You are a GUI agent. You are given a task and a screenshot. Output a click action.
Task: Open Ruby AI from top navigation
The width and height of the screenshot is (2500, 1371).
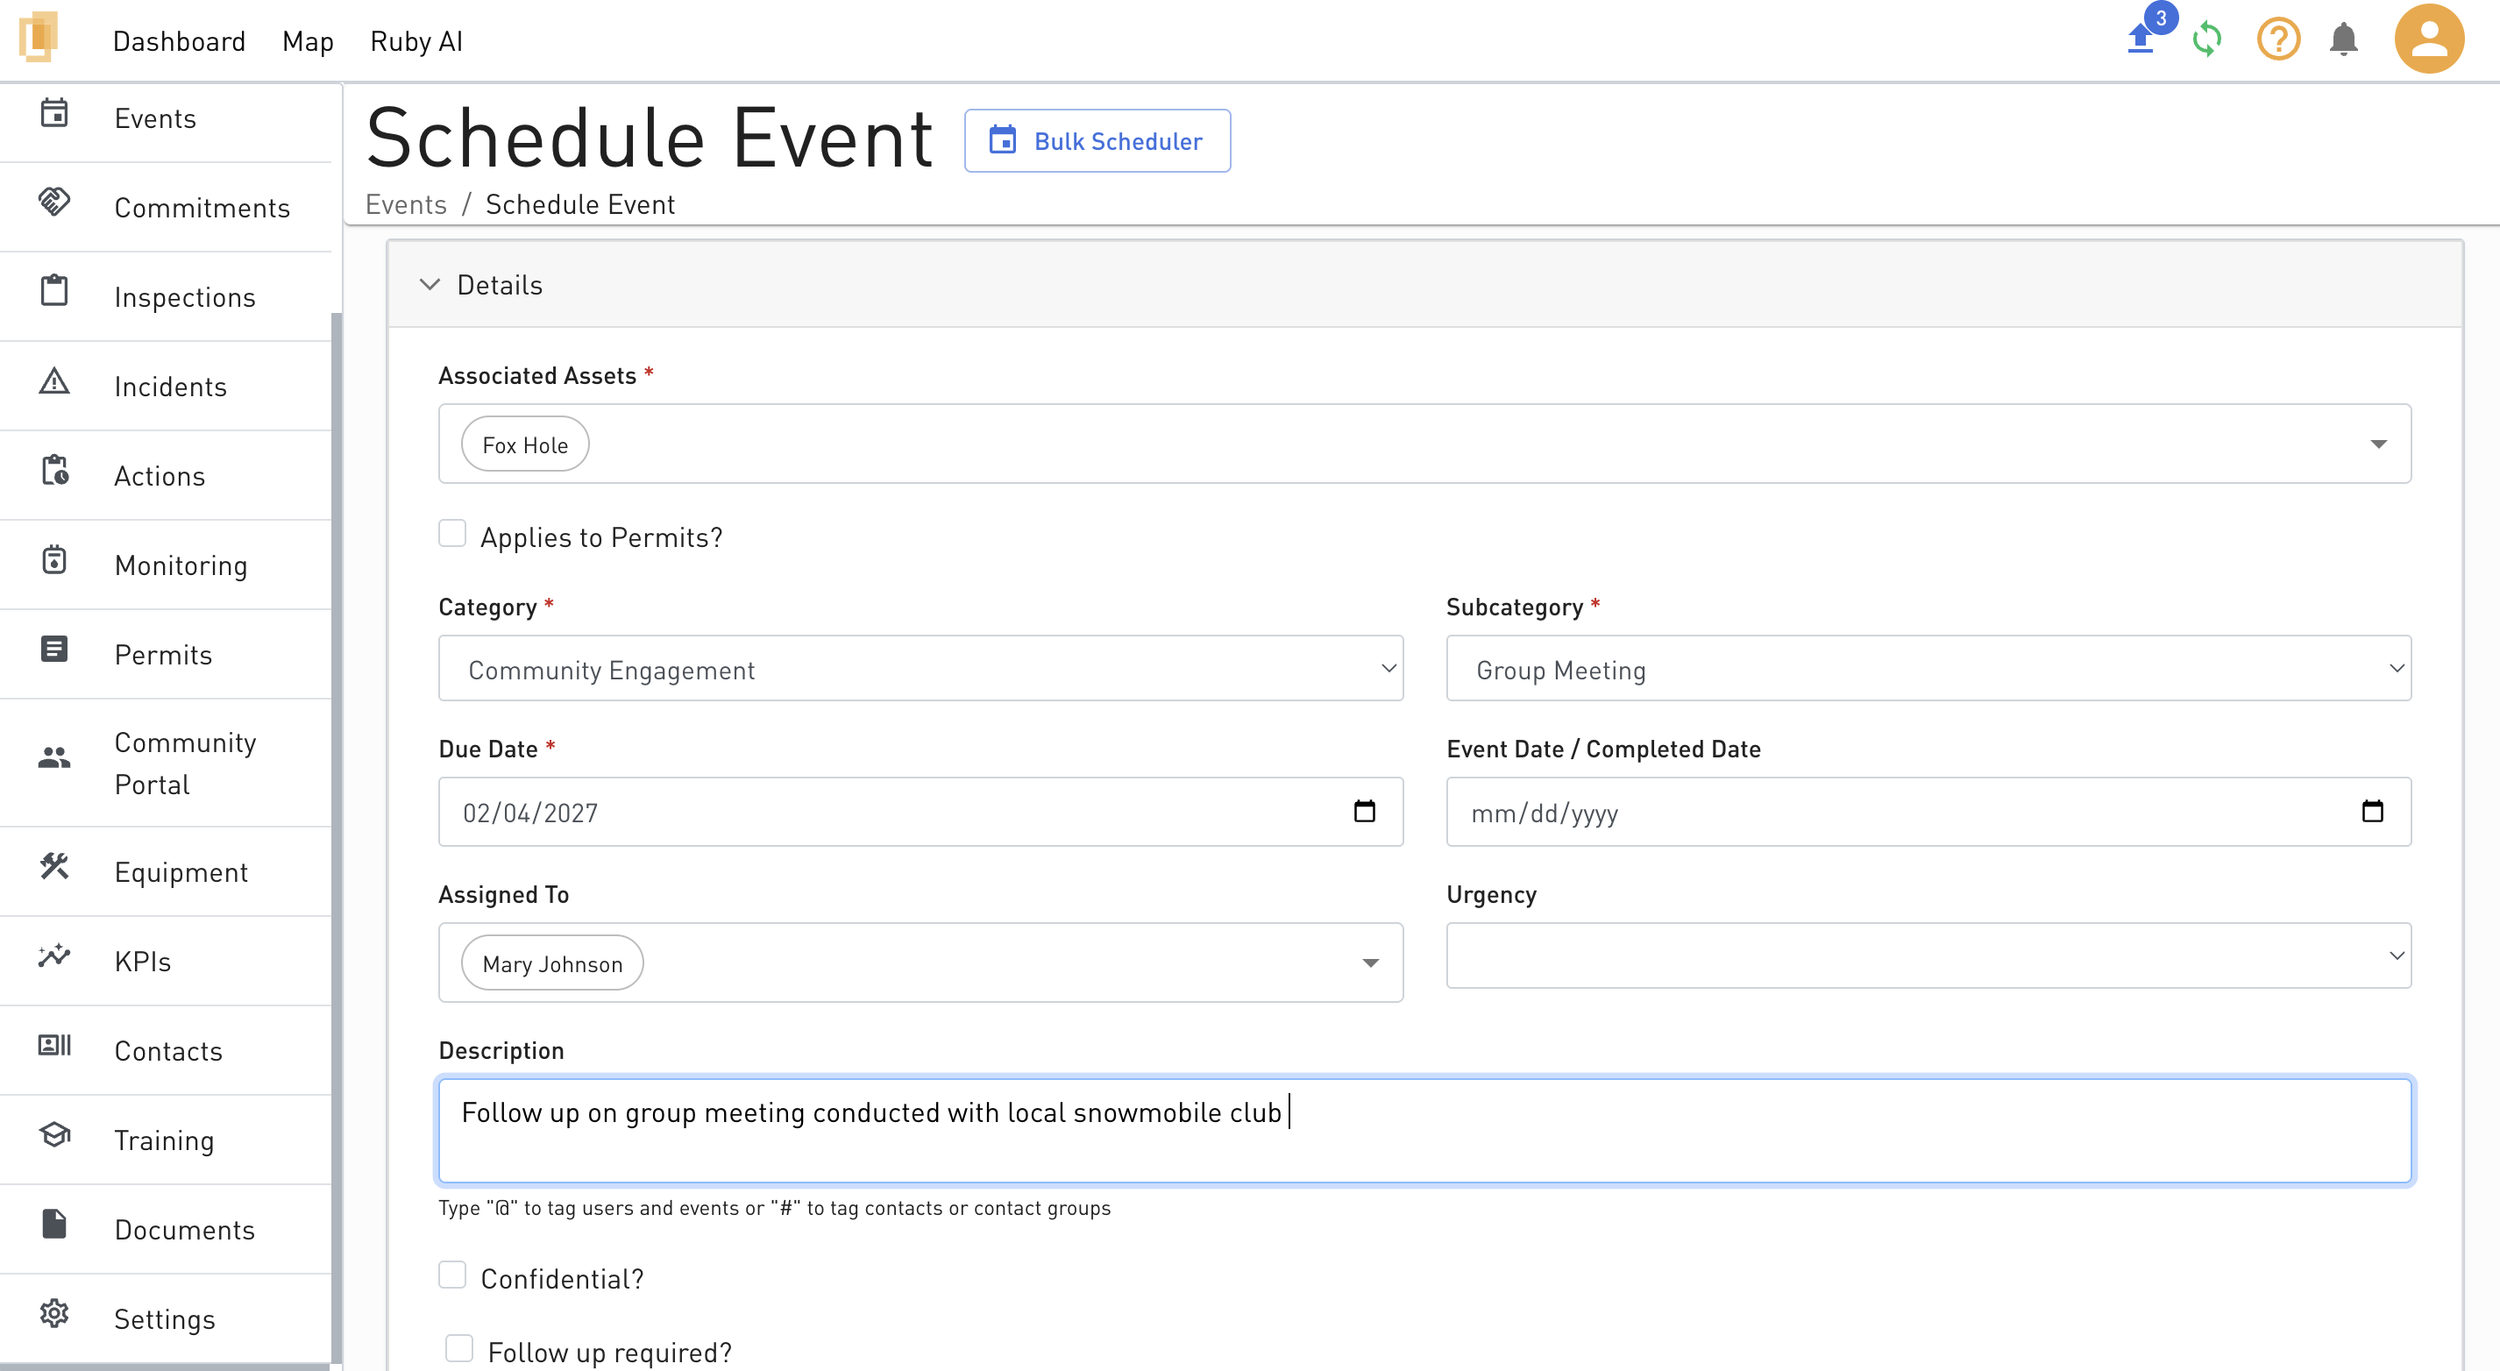416,42
